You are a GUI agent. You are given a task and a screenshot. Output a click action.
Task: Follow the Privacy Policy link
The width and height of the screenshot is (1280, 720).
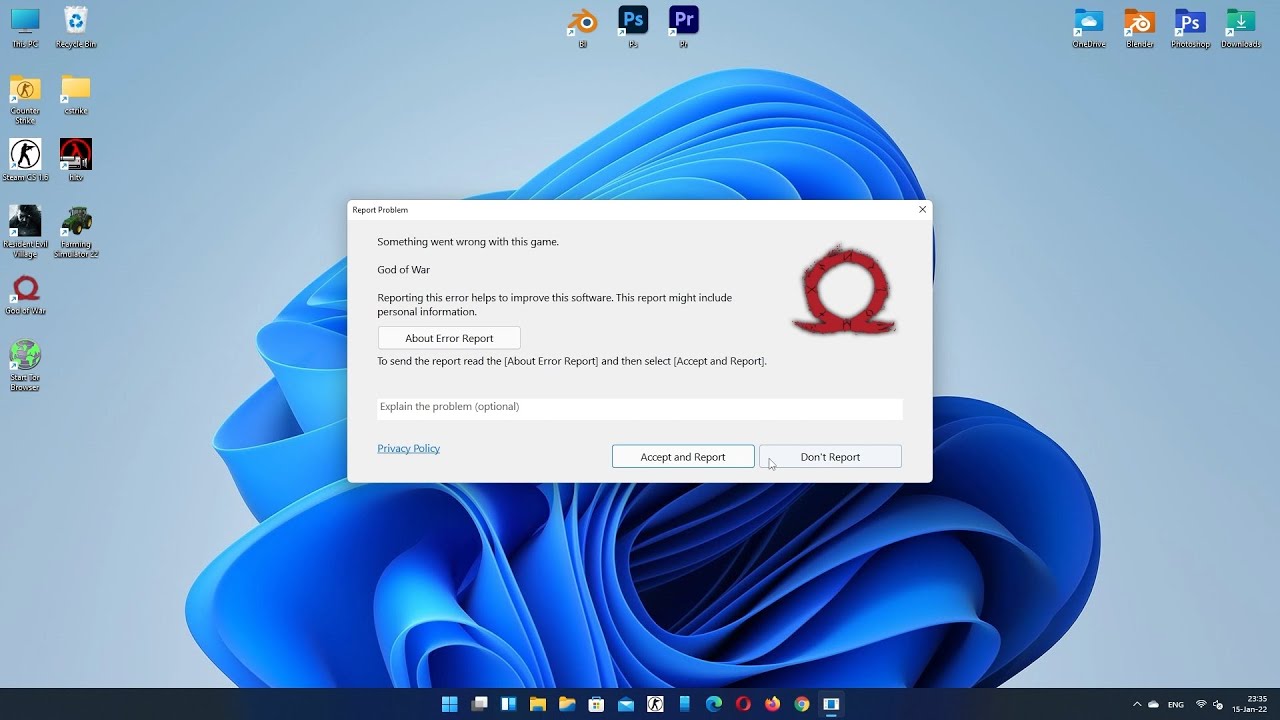(x=408, y=448)
